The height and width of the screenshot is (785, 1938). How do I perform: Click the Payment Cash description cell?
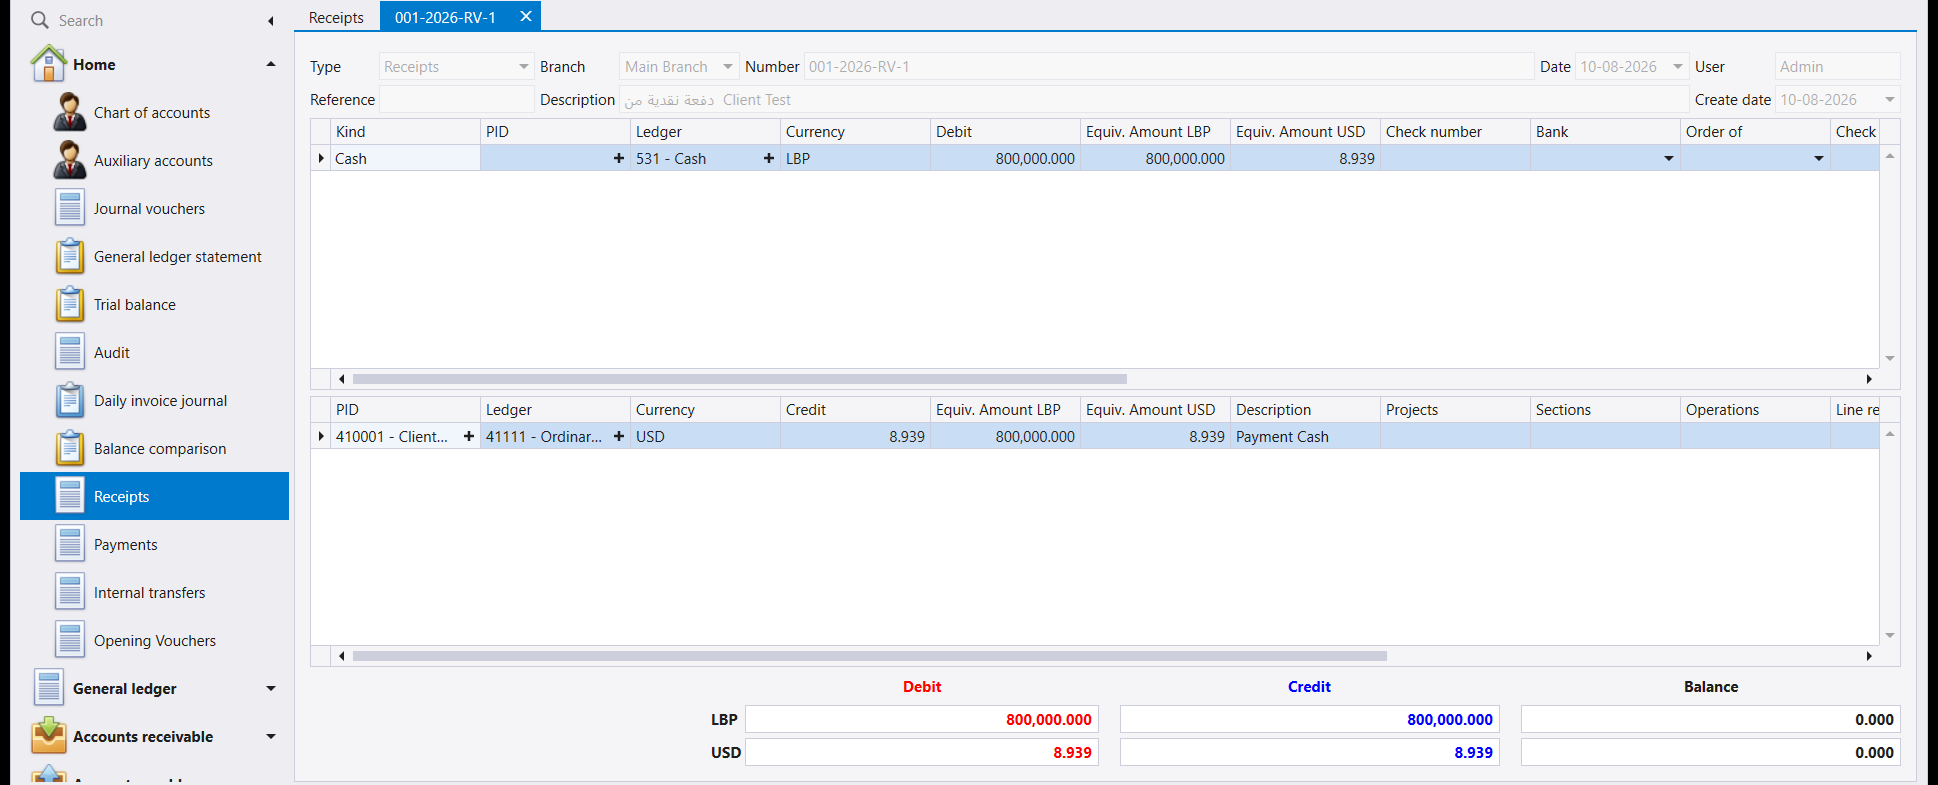[1305, 436]
